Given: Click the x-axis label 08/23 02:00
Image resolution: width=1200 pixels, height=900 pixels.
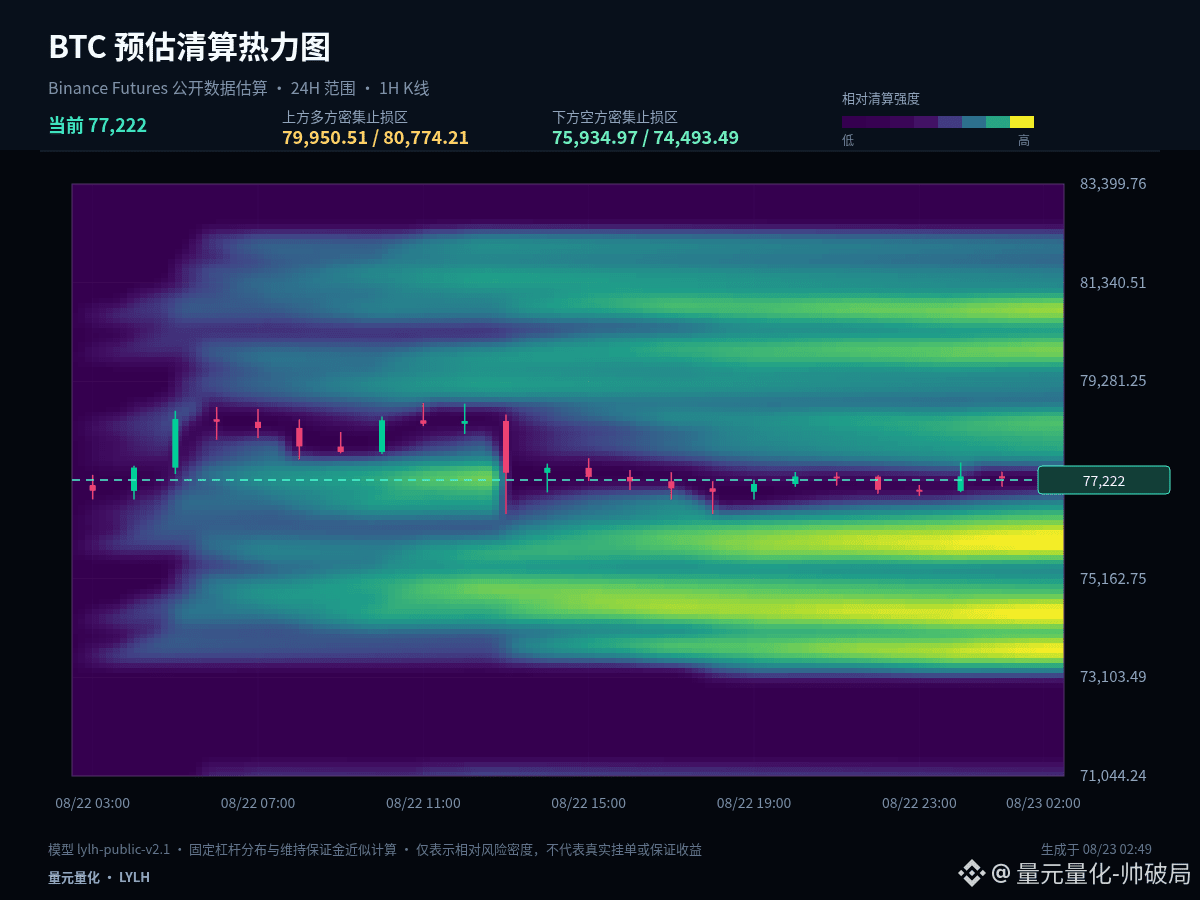Looking at the screenshot, I should point(1043,803).
